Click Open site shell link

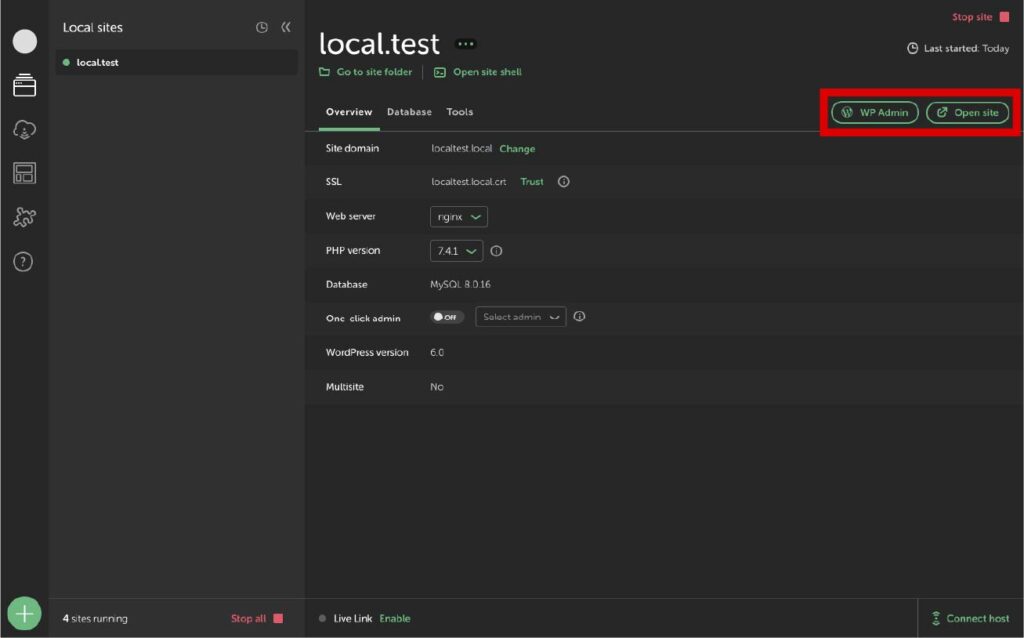(x=478, y=72)
